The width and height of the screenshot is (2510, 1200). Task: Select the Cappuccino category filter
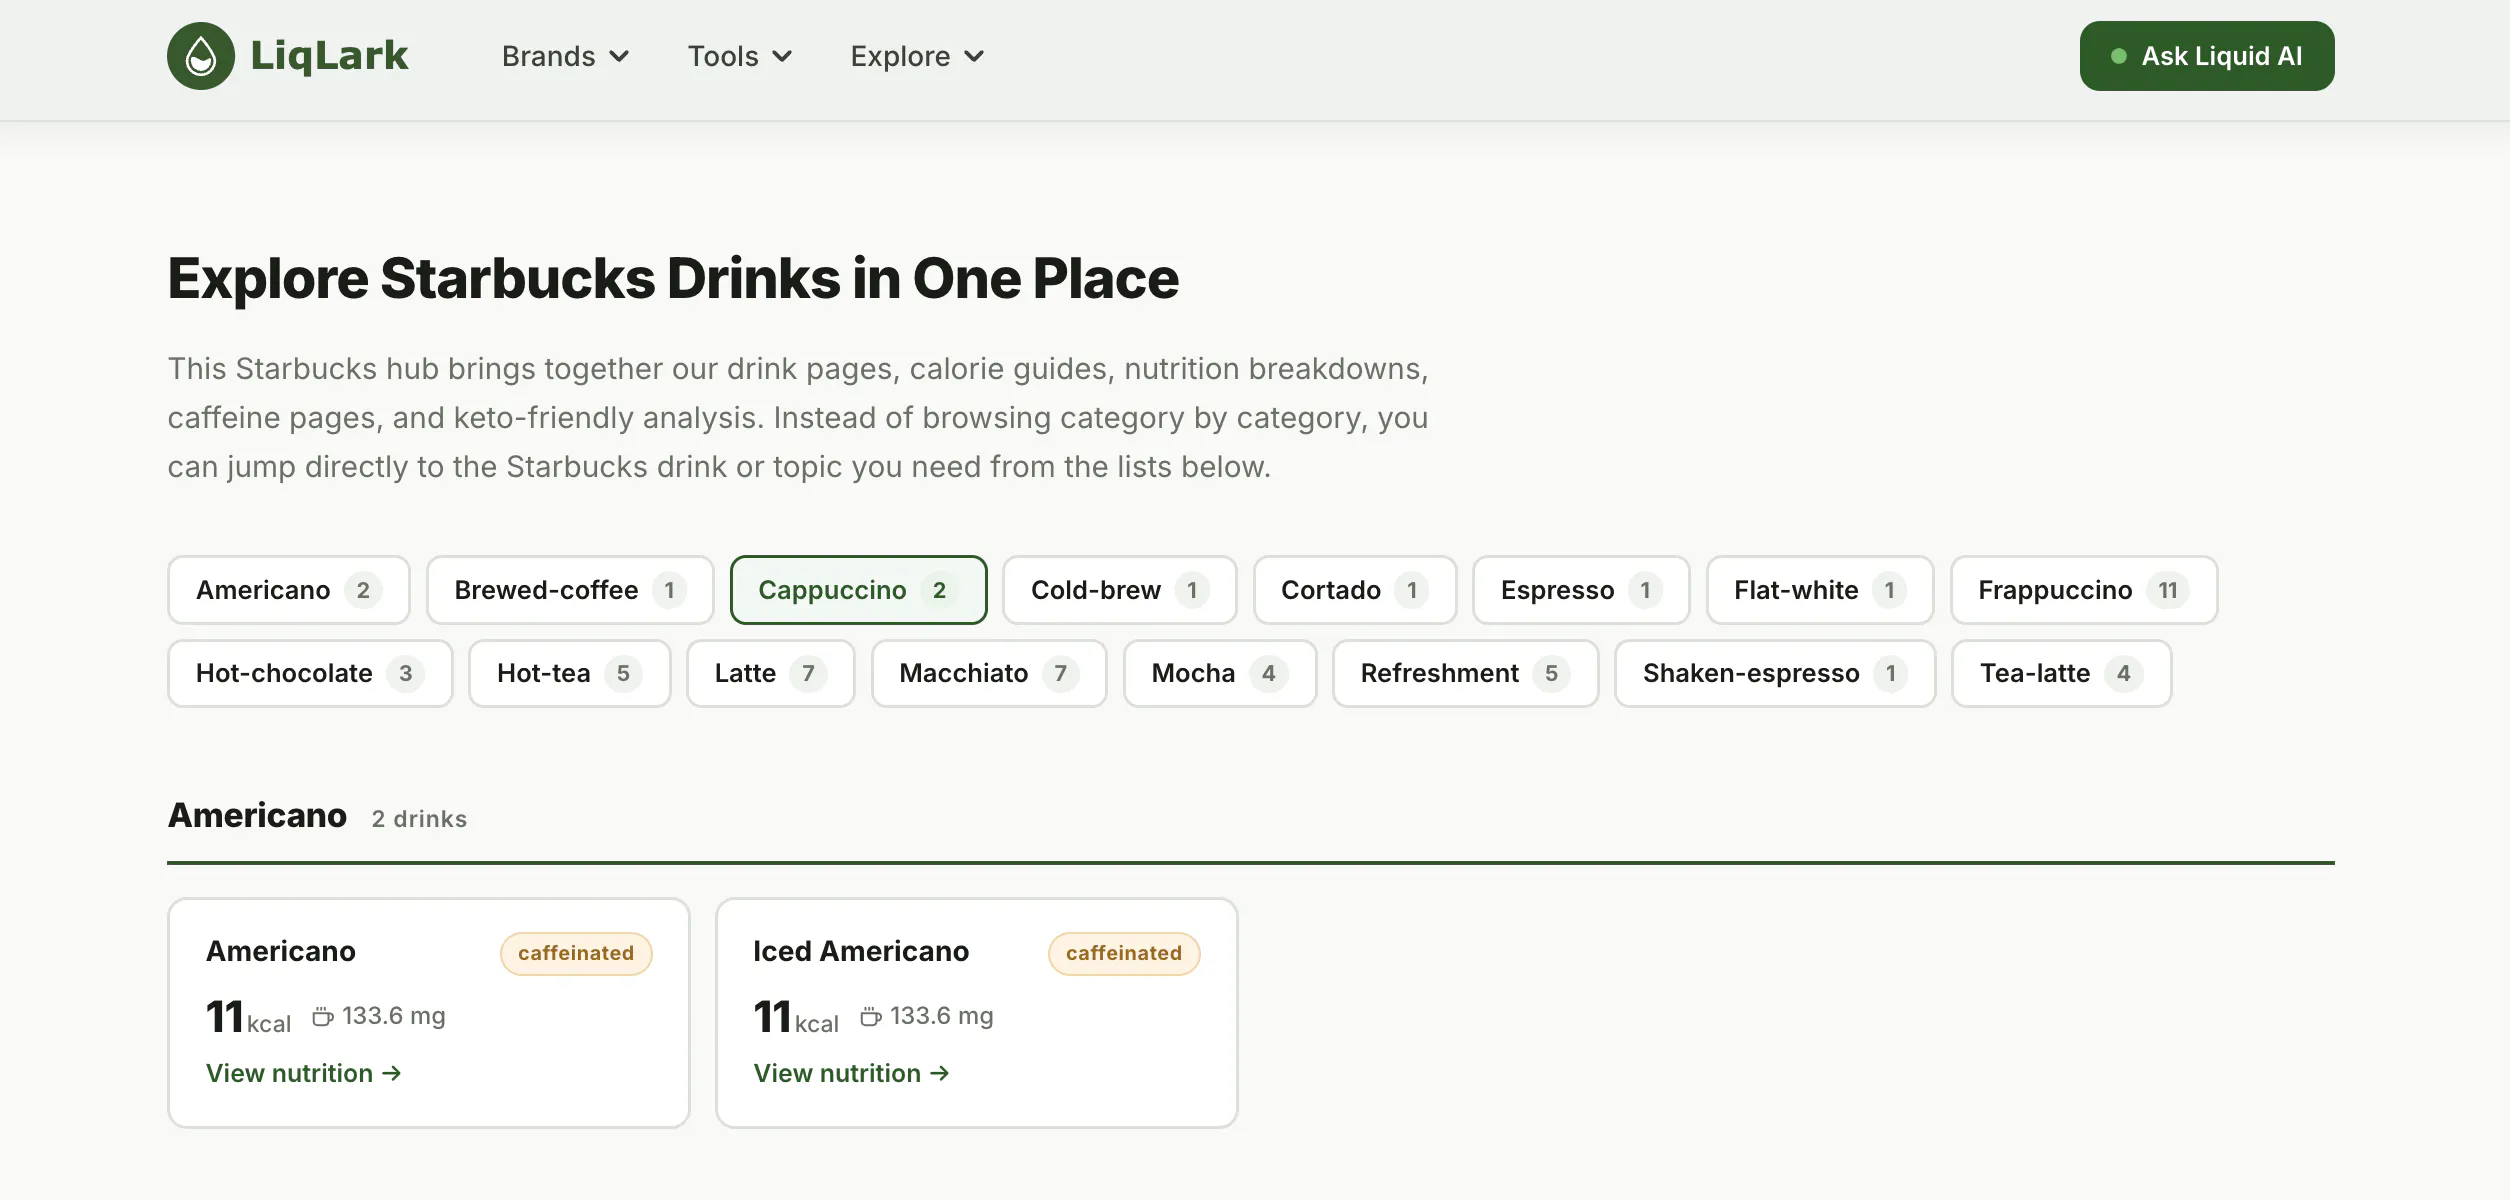click(x=858, y=590)
